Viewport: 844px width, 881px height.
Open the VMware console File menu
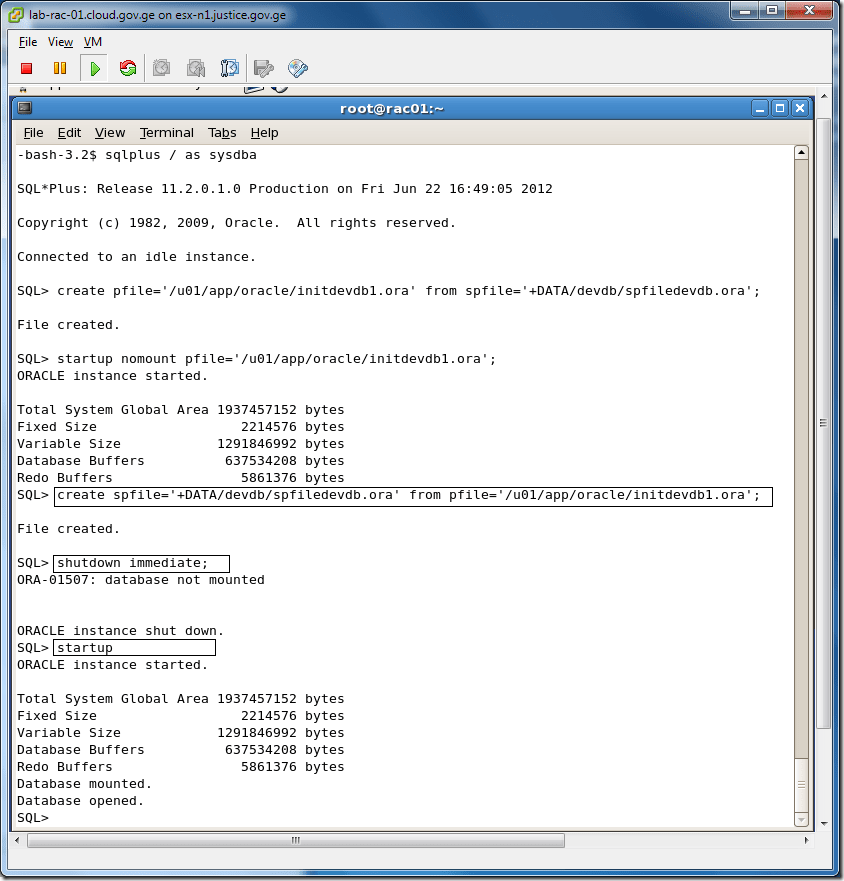click(x=28, y=42)
